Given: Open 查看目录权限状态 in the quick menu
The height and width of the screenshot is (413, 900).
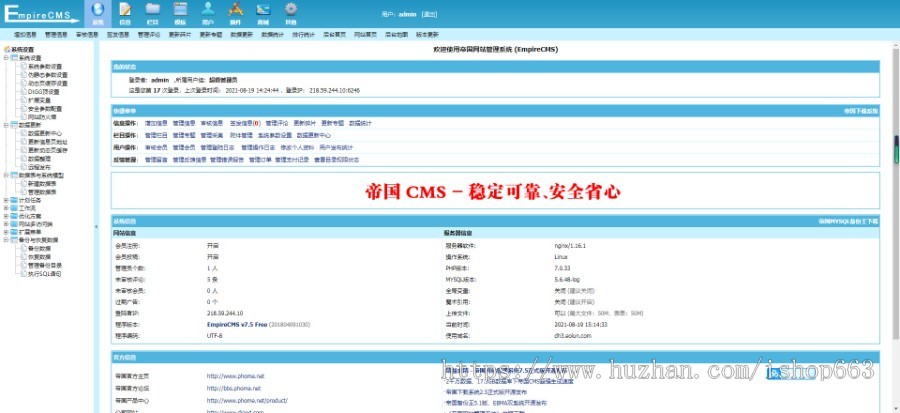Looking at the screenshot, I should pos(336,160).
